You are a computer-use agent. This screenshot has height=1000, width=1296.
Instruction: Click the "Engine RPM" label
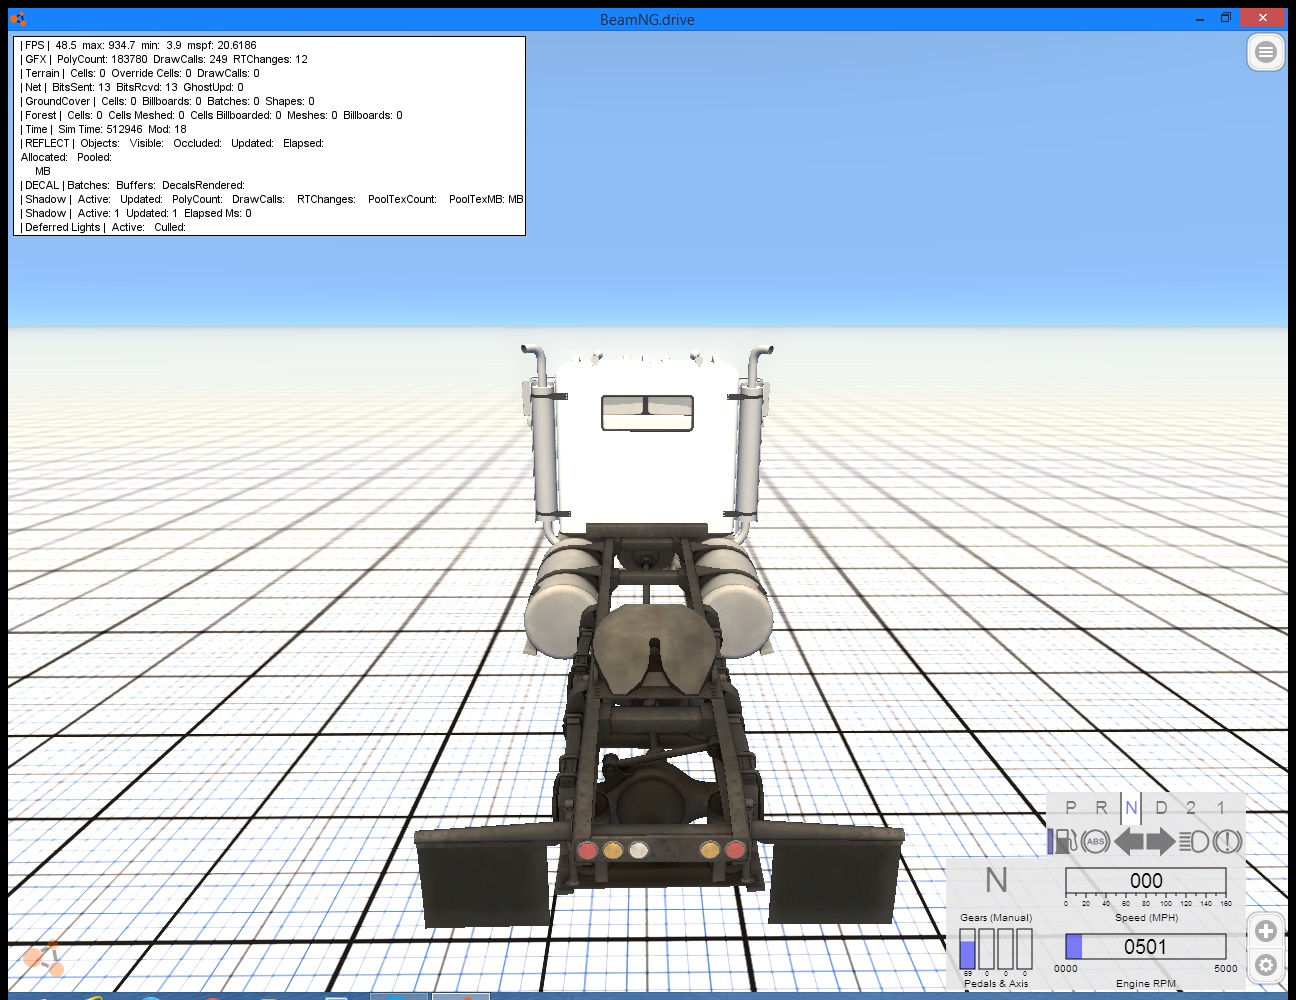pyautogui.click(x=1146, y=983)
